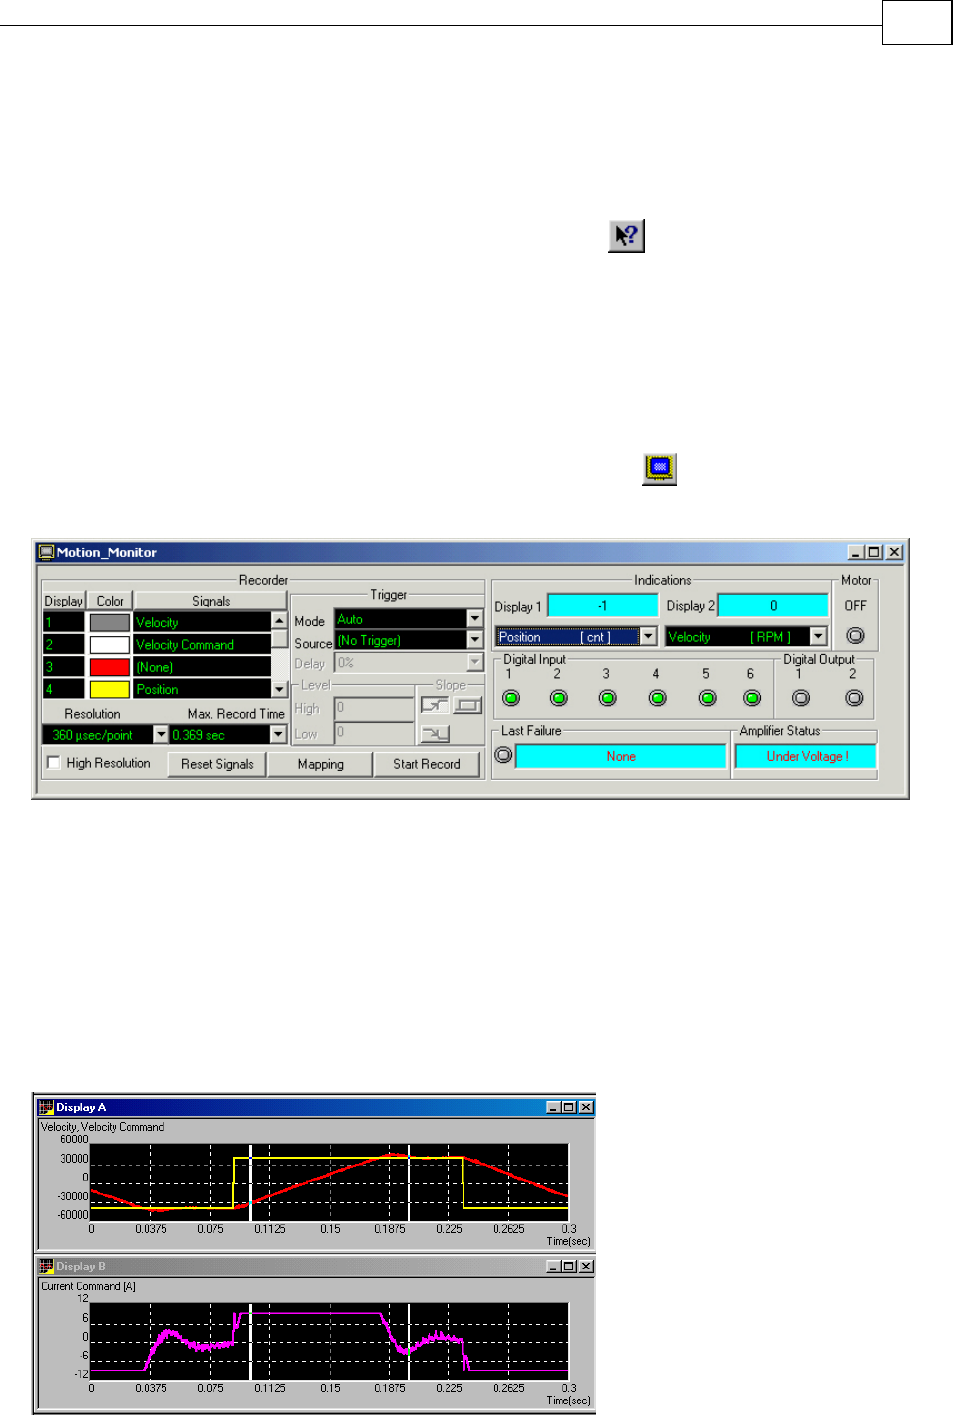
Task: Click the falling slope trigger icon
Action: pyautogui.click(x=434, y=734)
